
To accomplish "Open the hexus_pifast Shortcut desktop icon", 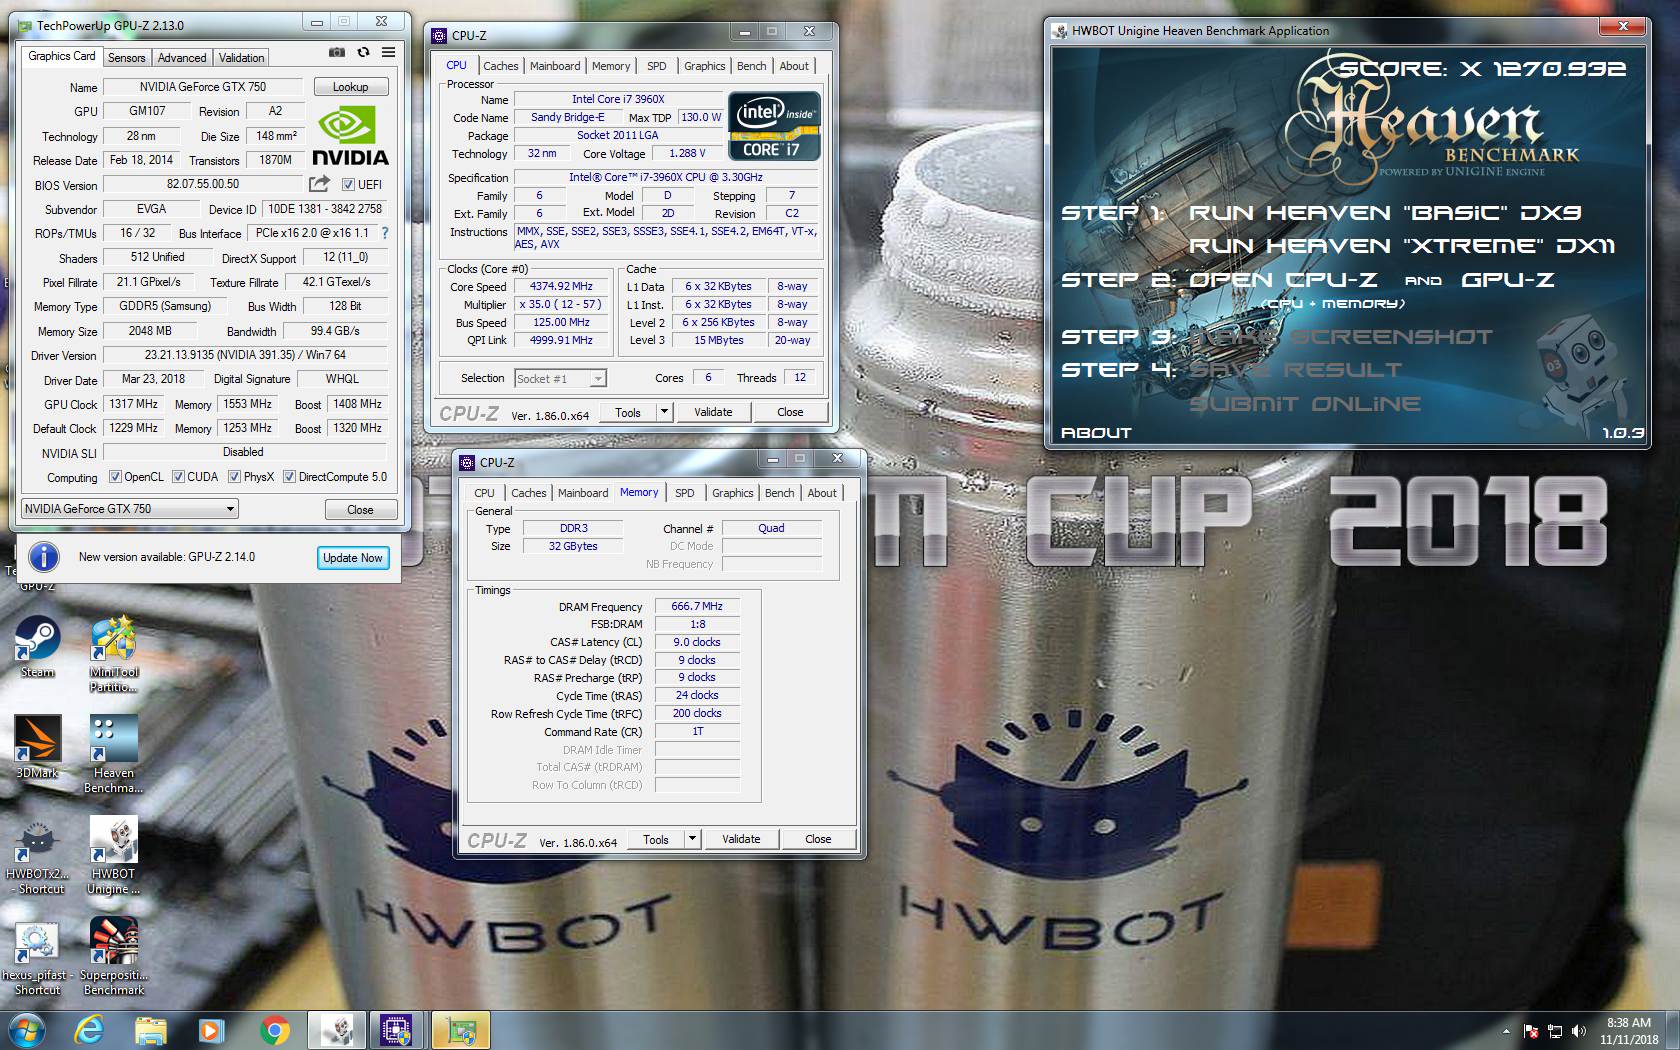I will click(x=37, y=958).
